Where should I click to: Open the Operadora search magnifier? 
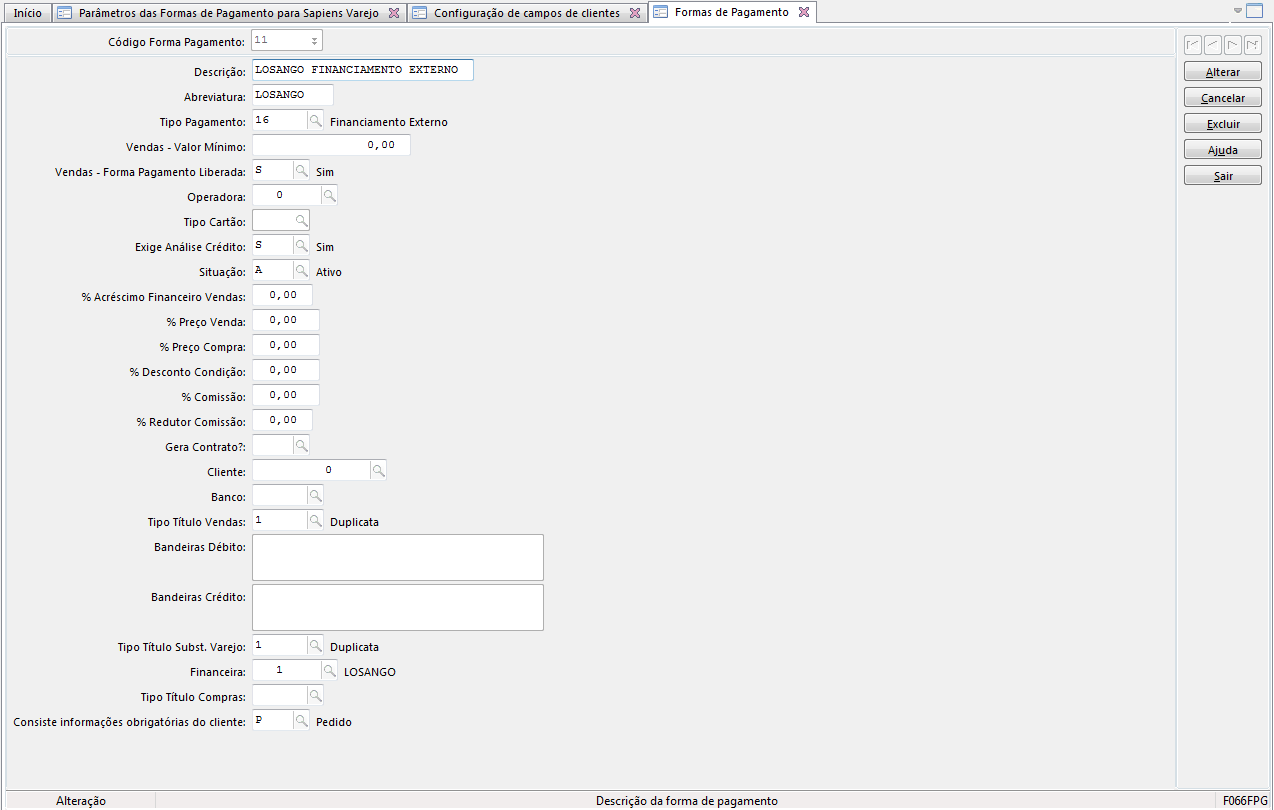pos(329,196)
